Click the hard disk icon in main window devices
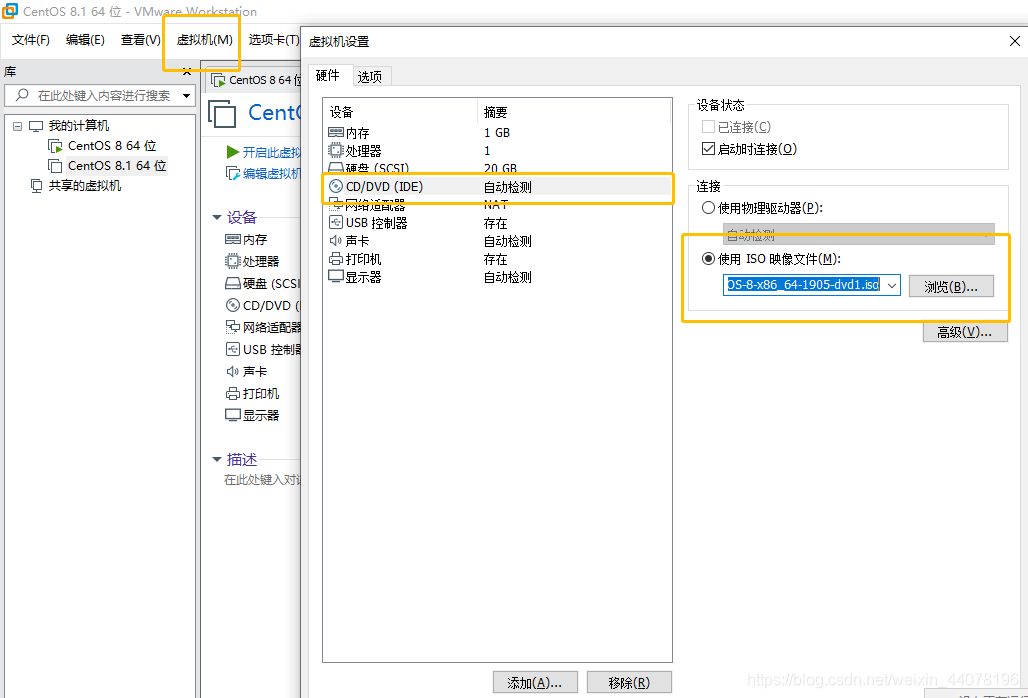 (x=233, y=283)
